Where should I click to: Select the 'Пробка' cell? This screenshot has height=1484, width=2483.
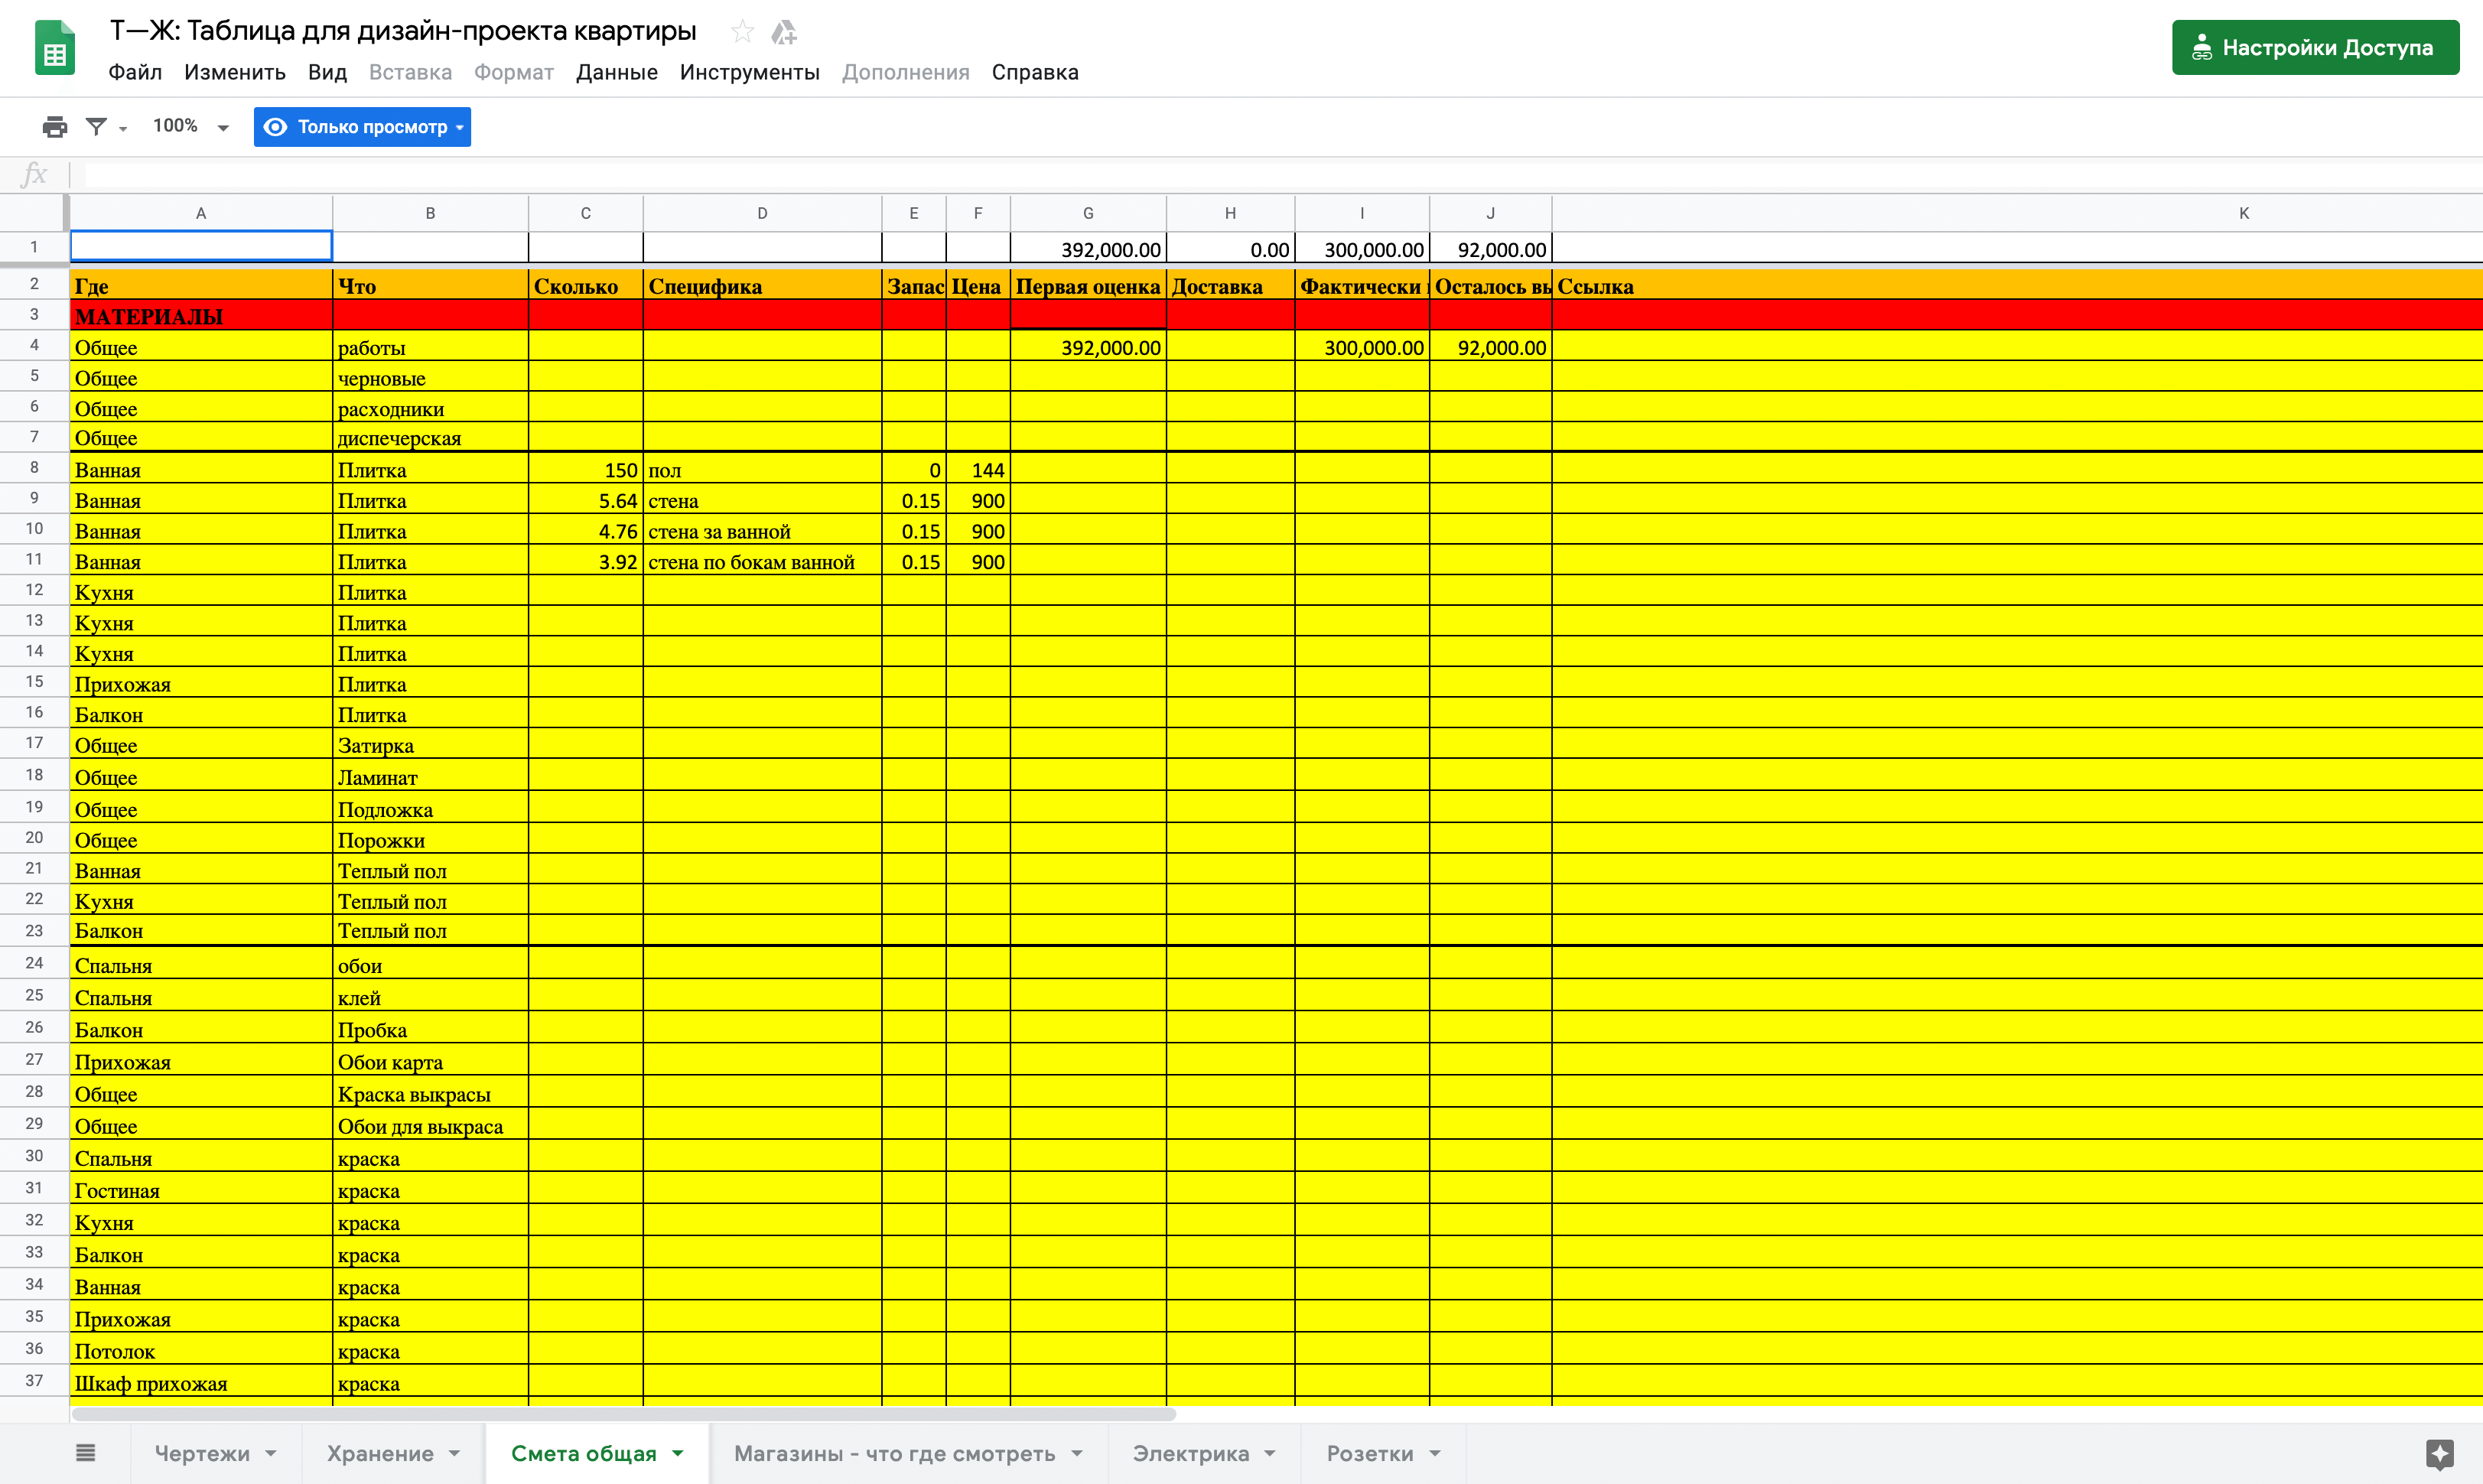(430, 1029)
